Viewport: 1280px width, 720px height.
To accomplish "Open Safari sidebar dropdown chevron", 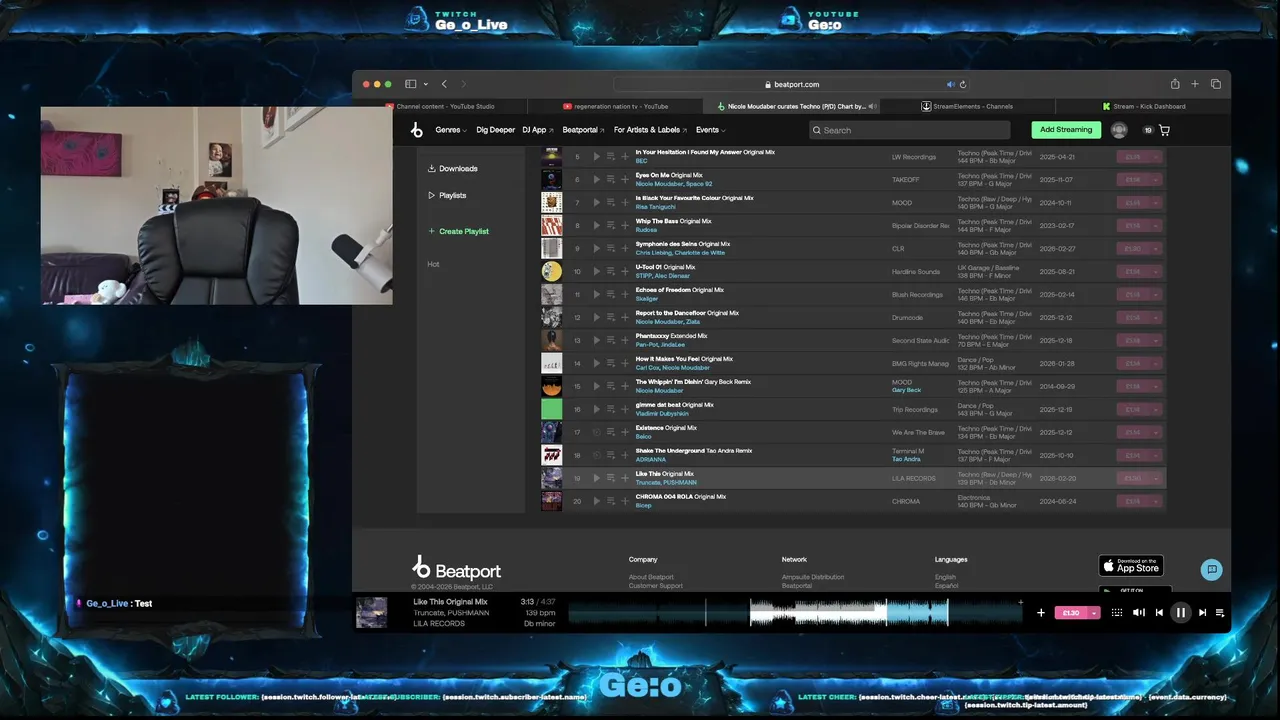I will click(x=426, y=84).
